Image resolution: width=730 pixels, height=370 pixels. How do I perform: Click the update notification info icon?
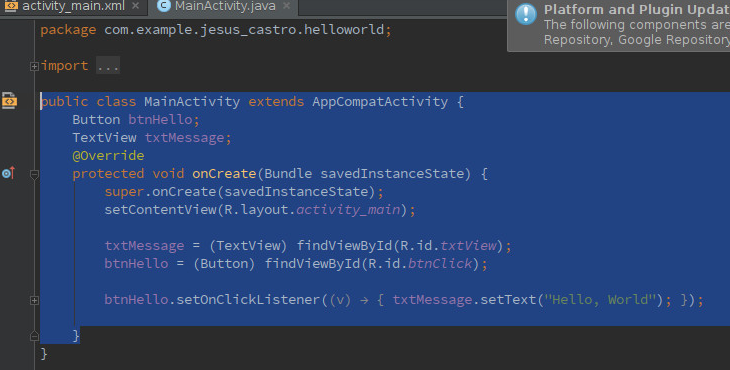coord(526,14)
